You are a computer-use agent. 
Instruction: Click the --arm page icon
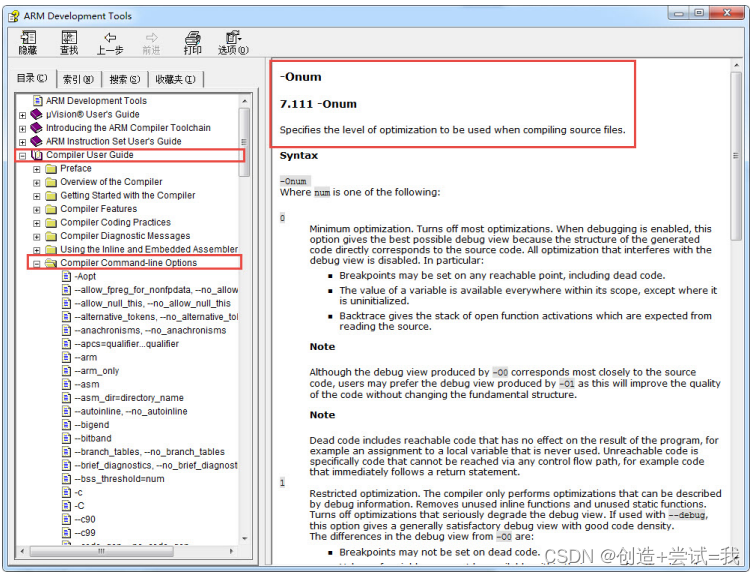coord(66,357)
